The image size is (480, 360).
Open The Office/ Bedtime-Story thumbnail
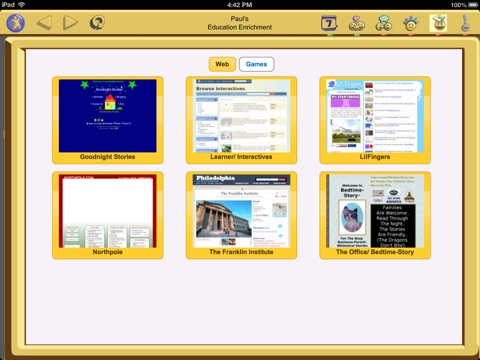(375, 215)
